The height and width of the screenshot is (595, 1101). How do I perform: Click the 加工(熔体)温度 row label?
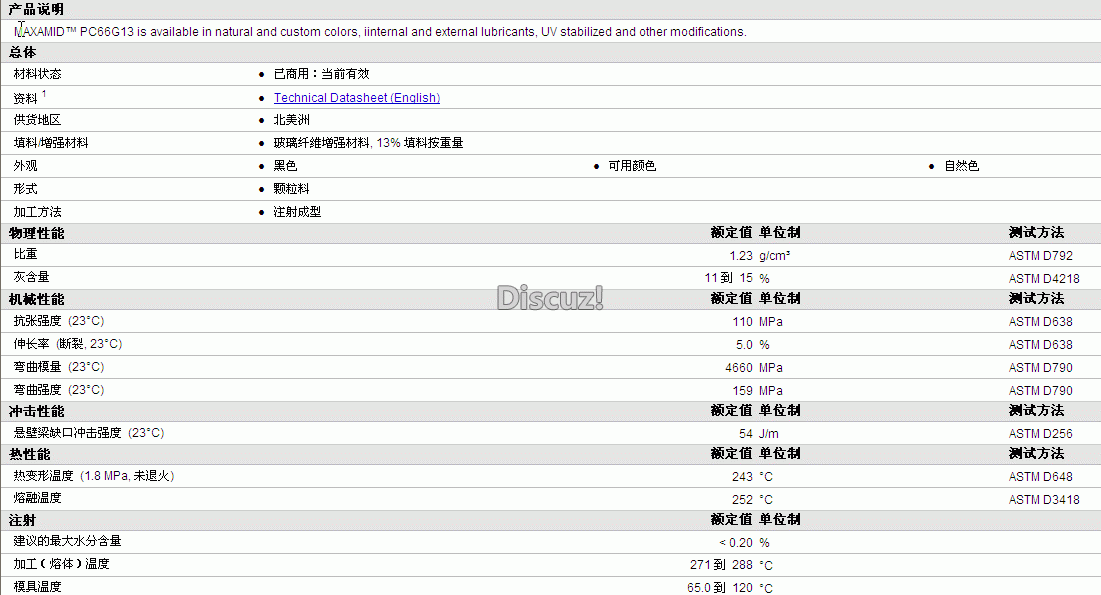62,564
